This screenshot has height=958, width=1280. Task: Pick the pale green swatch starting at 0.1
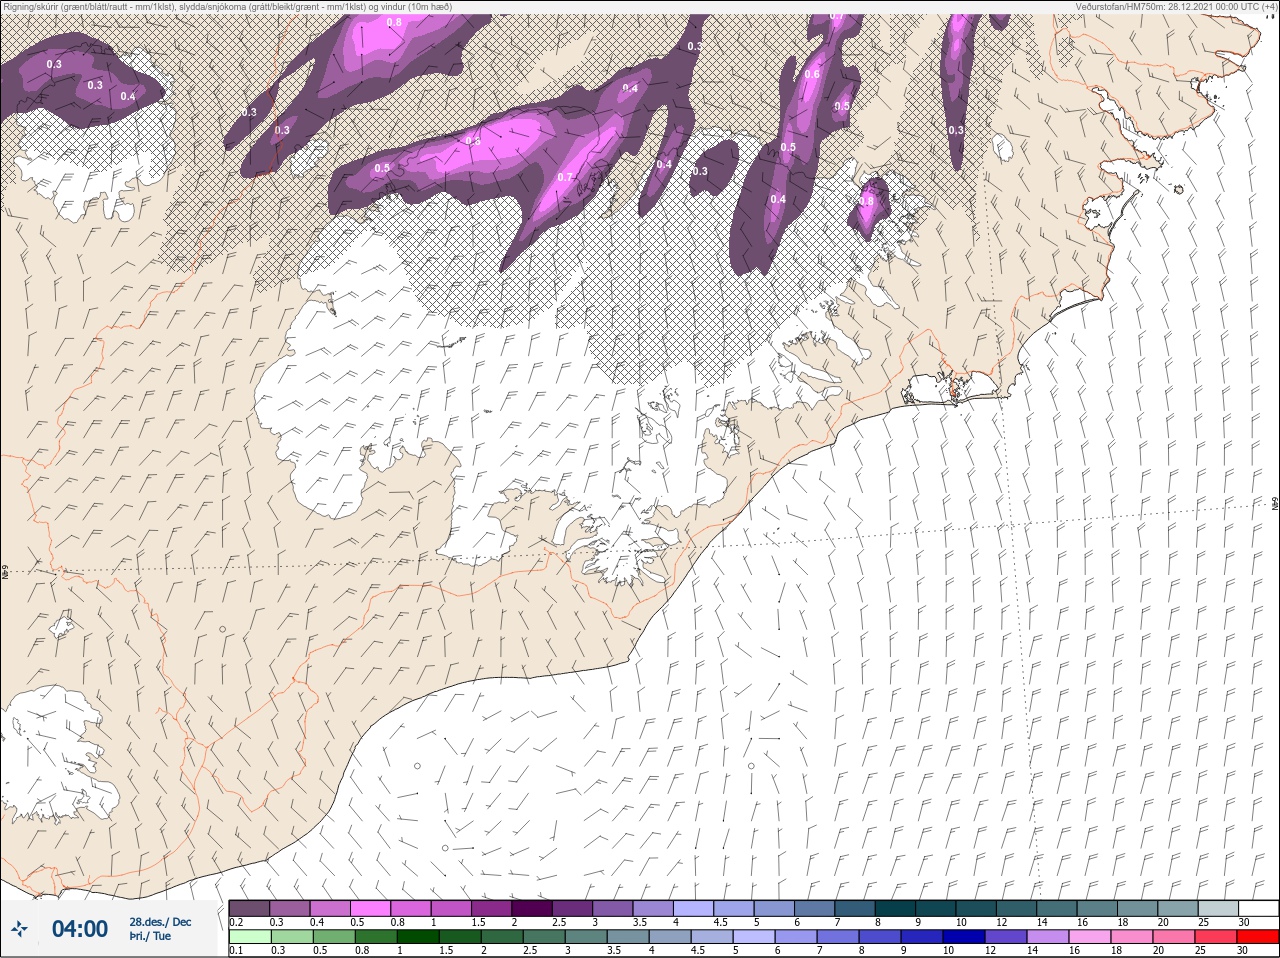click(249, 937)
